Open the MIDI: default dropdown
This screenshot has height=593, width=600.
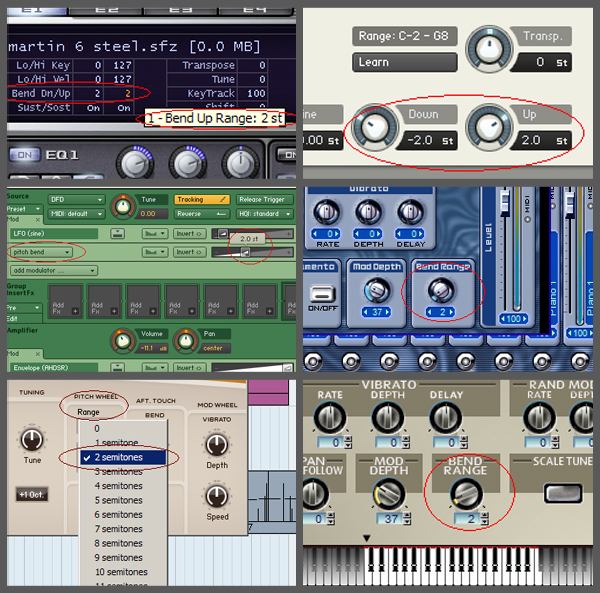[76, 214]
